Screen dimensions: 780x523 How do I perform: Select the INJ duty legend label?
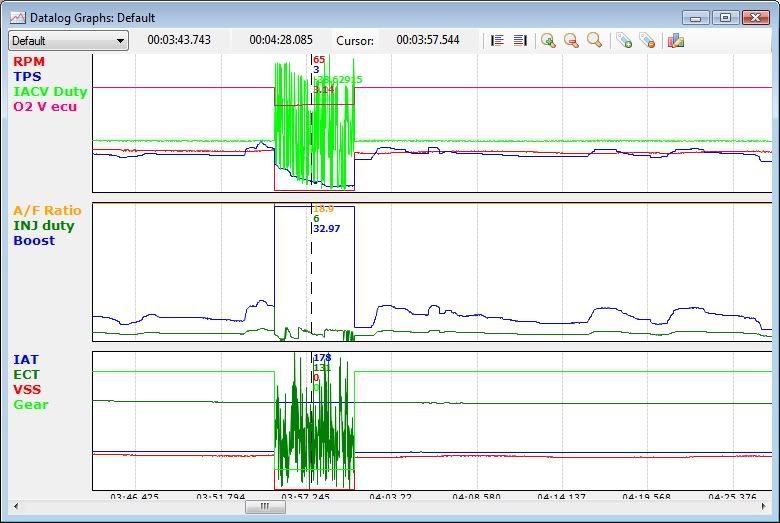pos(44,225)
